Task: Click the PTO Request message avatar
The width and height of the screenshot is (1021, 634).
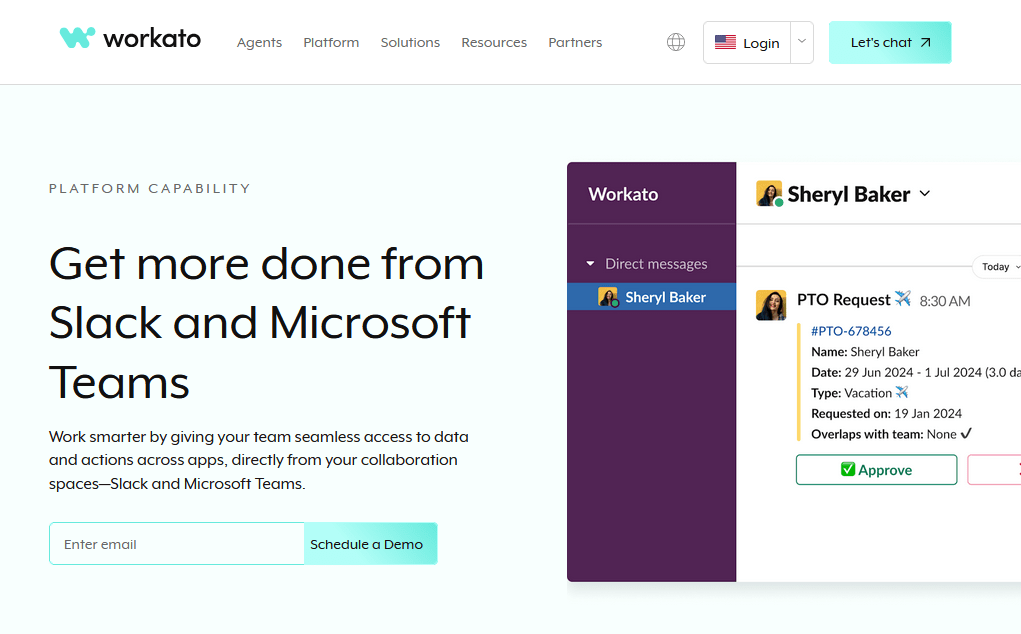Action: tap(771, 305)
